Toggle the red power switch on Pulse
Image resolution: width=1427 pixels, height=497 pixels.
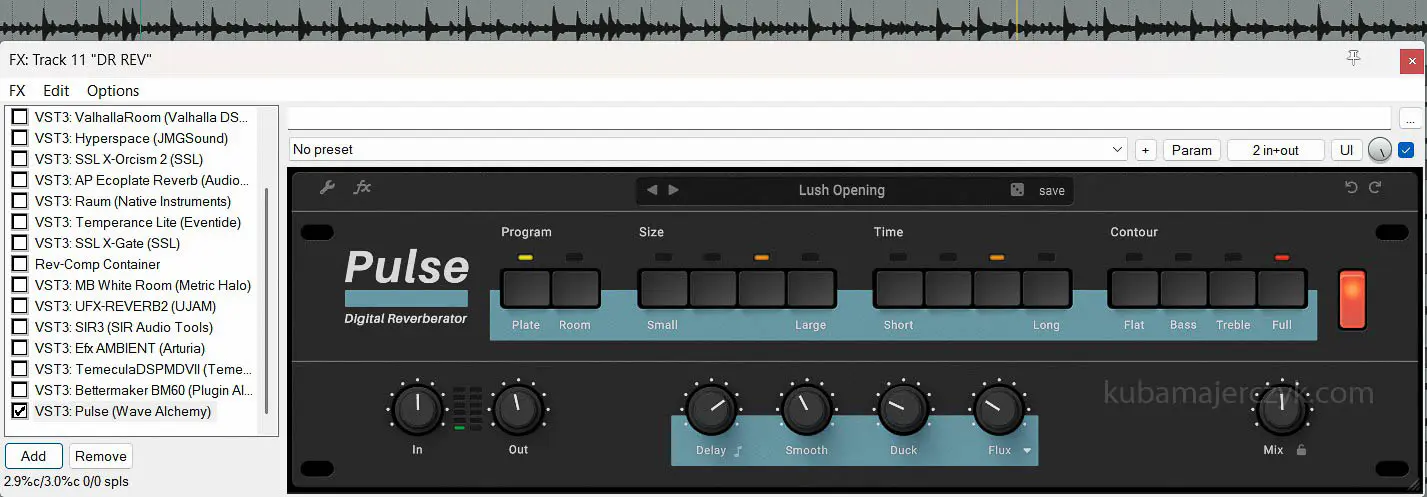tap(1351, 298)
